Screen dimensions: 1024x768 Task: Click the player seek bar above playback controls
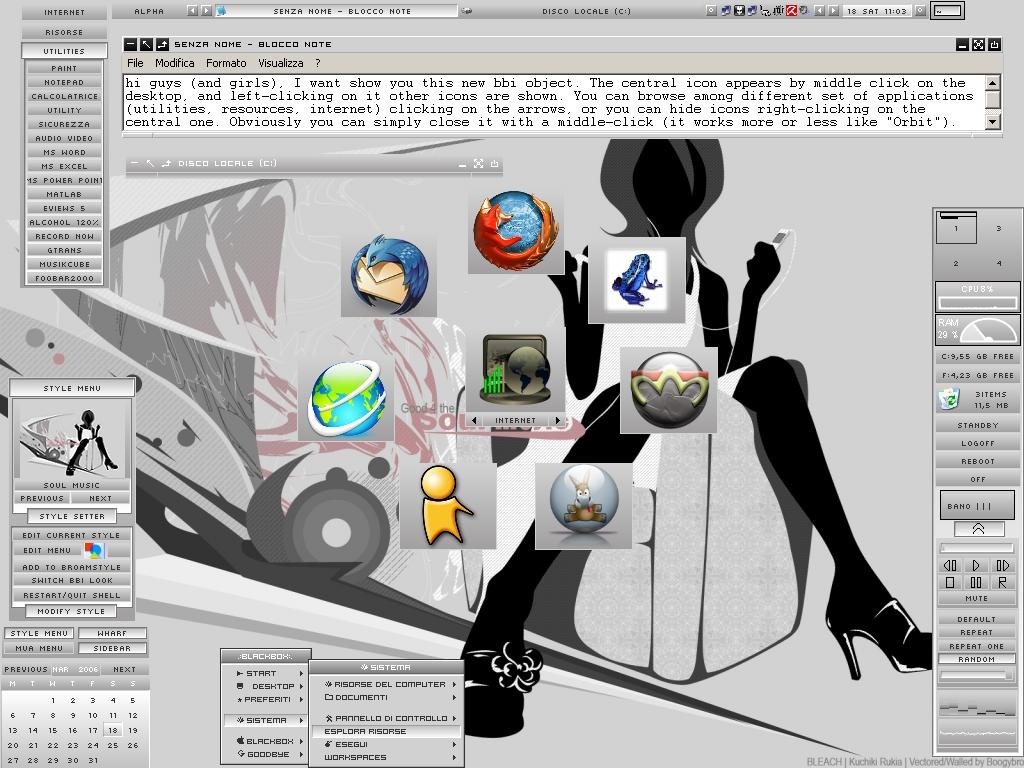[976, 548]
